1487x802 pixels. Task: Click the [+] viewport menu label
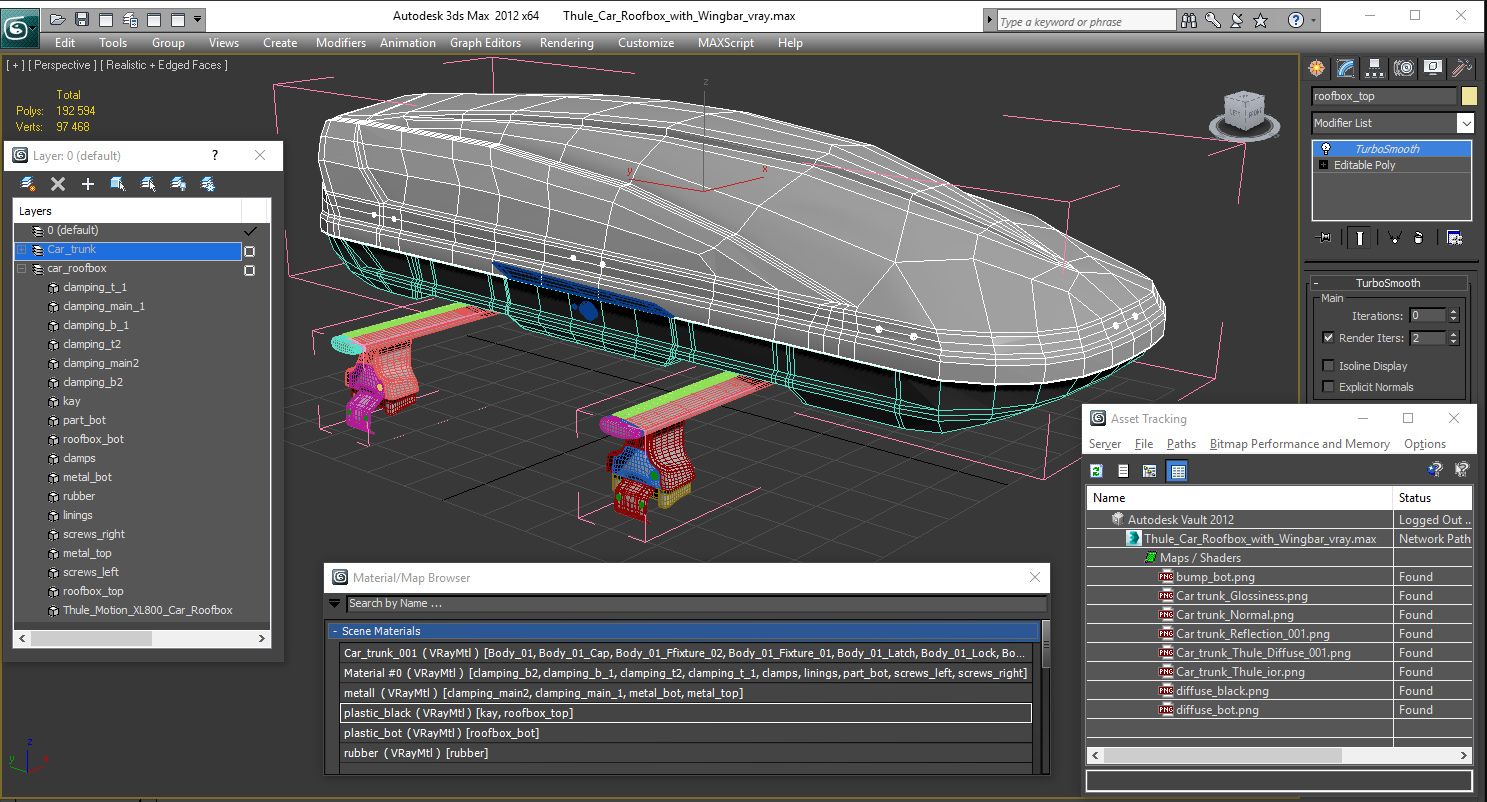(x=15, y=65)
